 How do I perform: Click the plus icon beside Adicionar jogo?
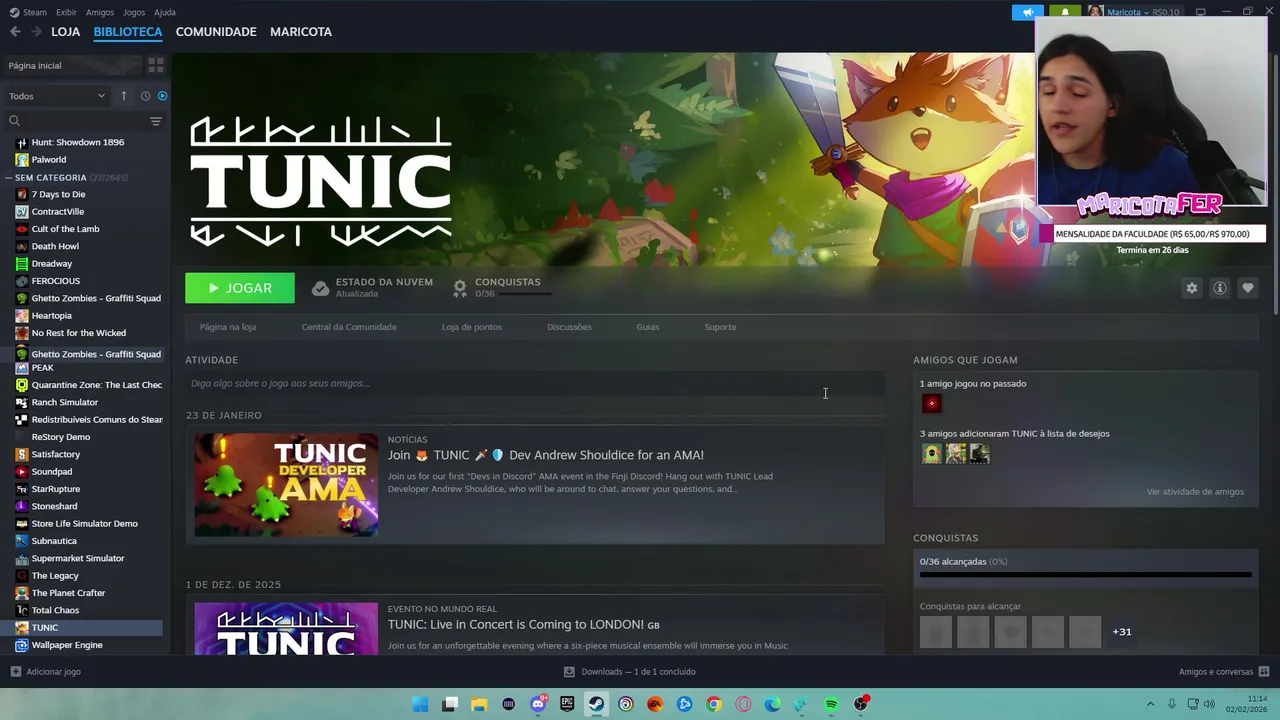(15, 672)
